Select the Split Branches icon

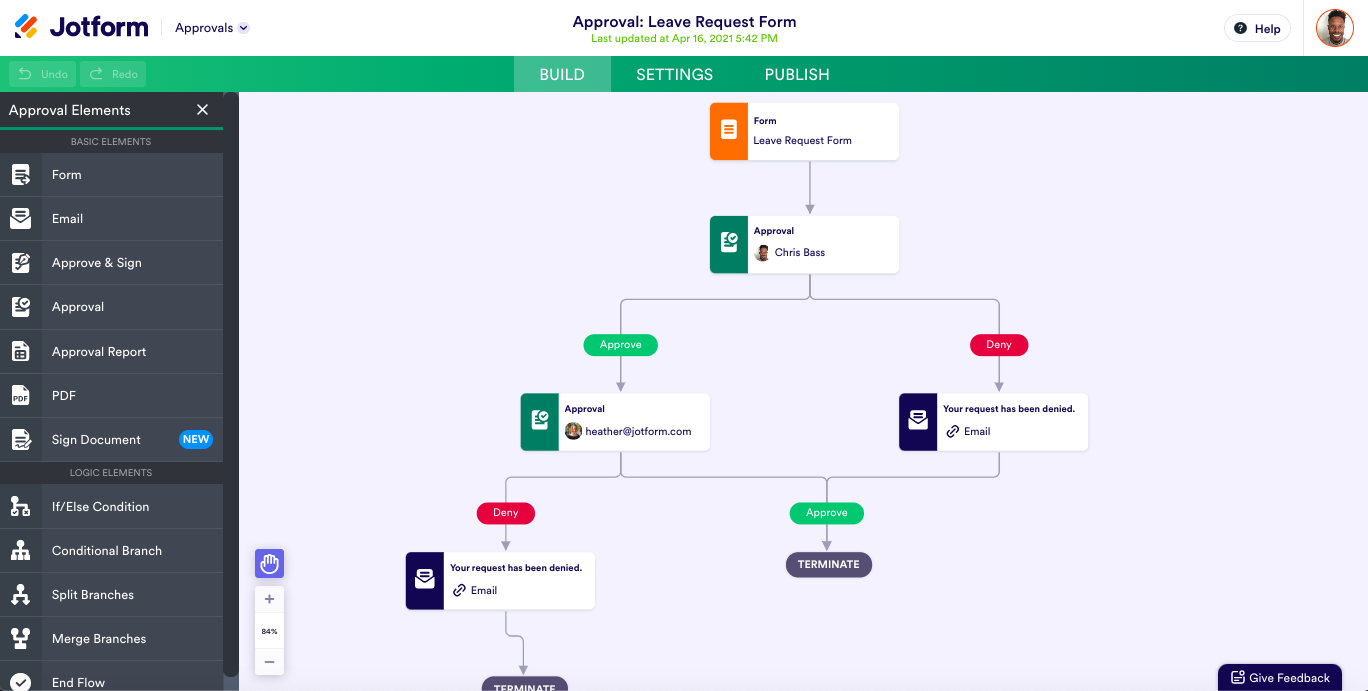[x=20, y=595]
